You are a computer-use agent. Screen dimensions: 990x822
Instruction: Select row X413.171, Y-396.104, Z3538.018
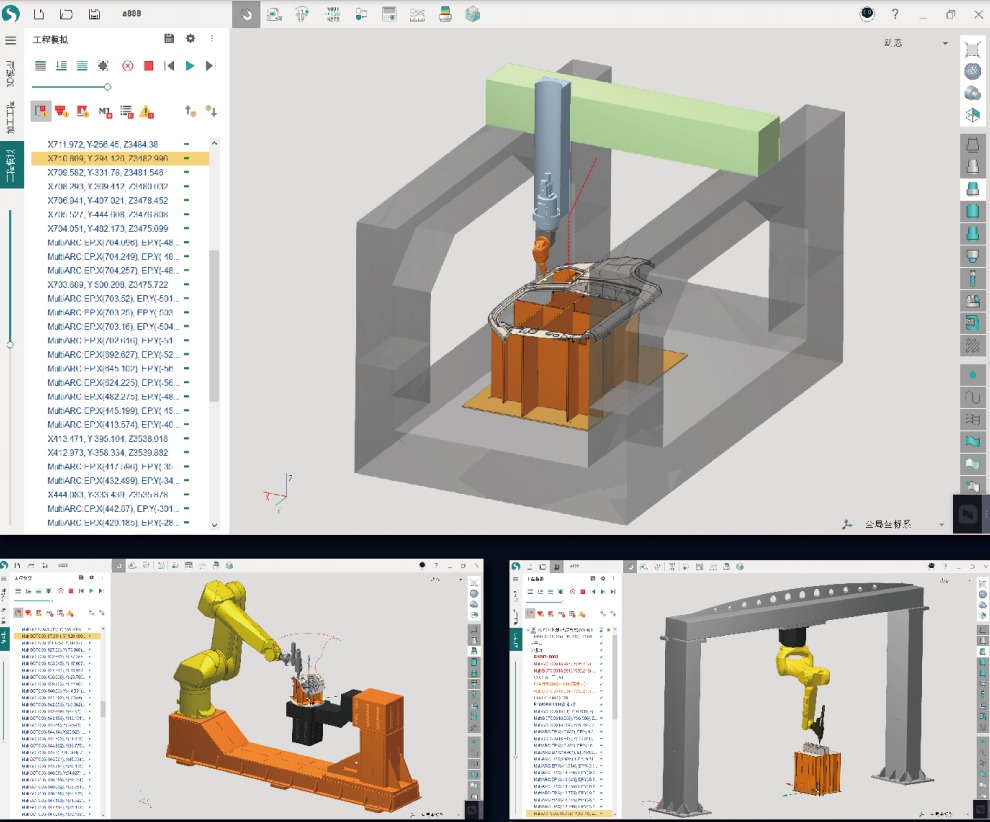pyautogui.click(x=120, y=439)
